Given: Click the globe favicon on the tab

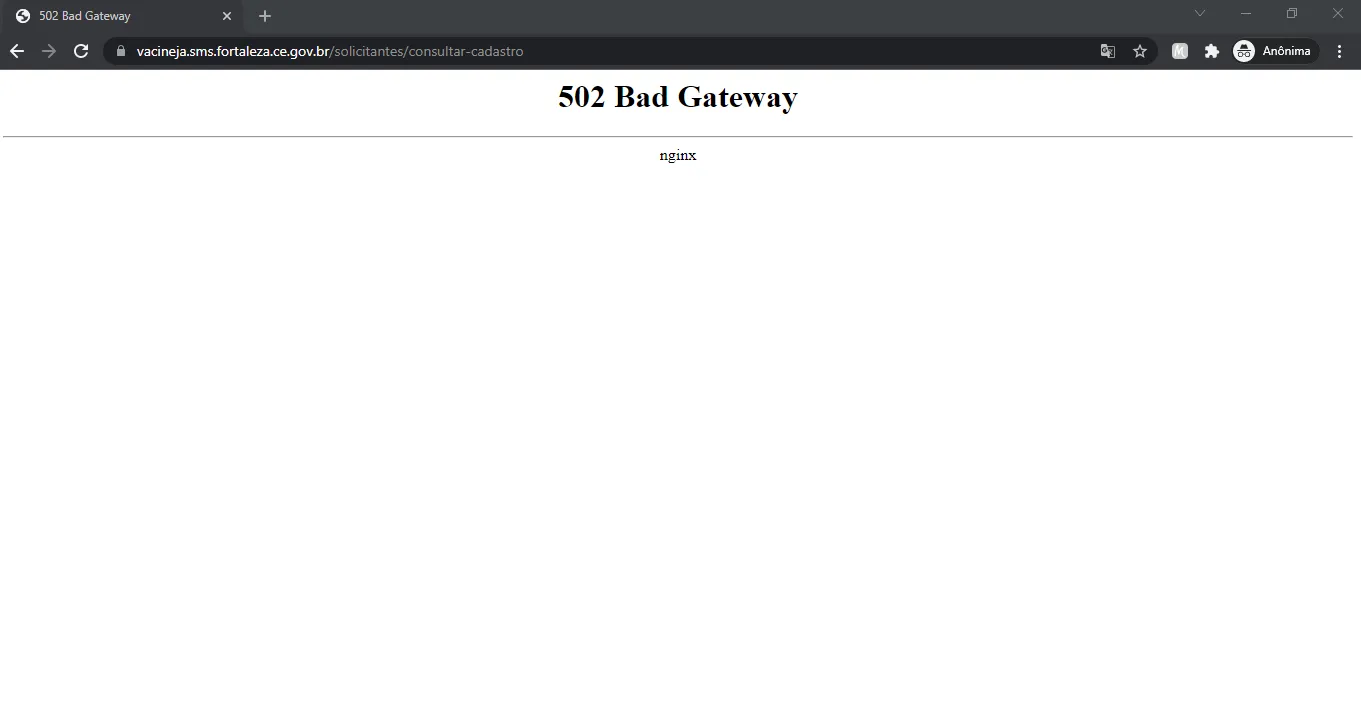Looking at the screenshot, I should [23, 16].
